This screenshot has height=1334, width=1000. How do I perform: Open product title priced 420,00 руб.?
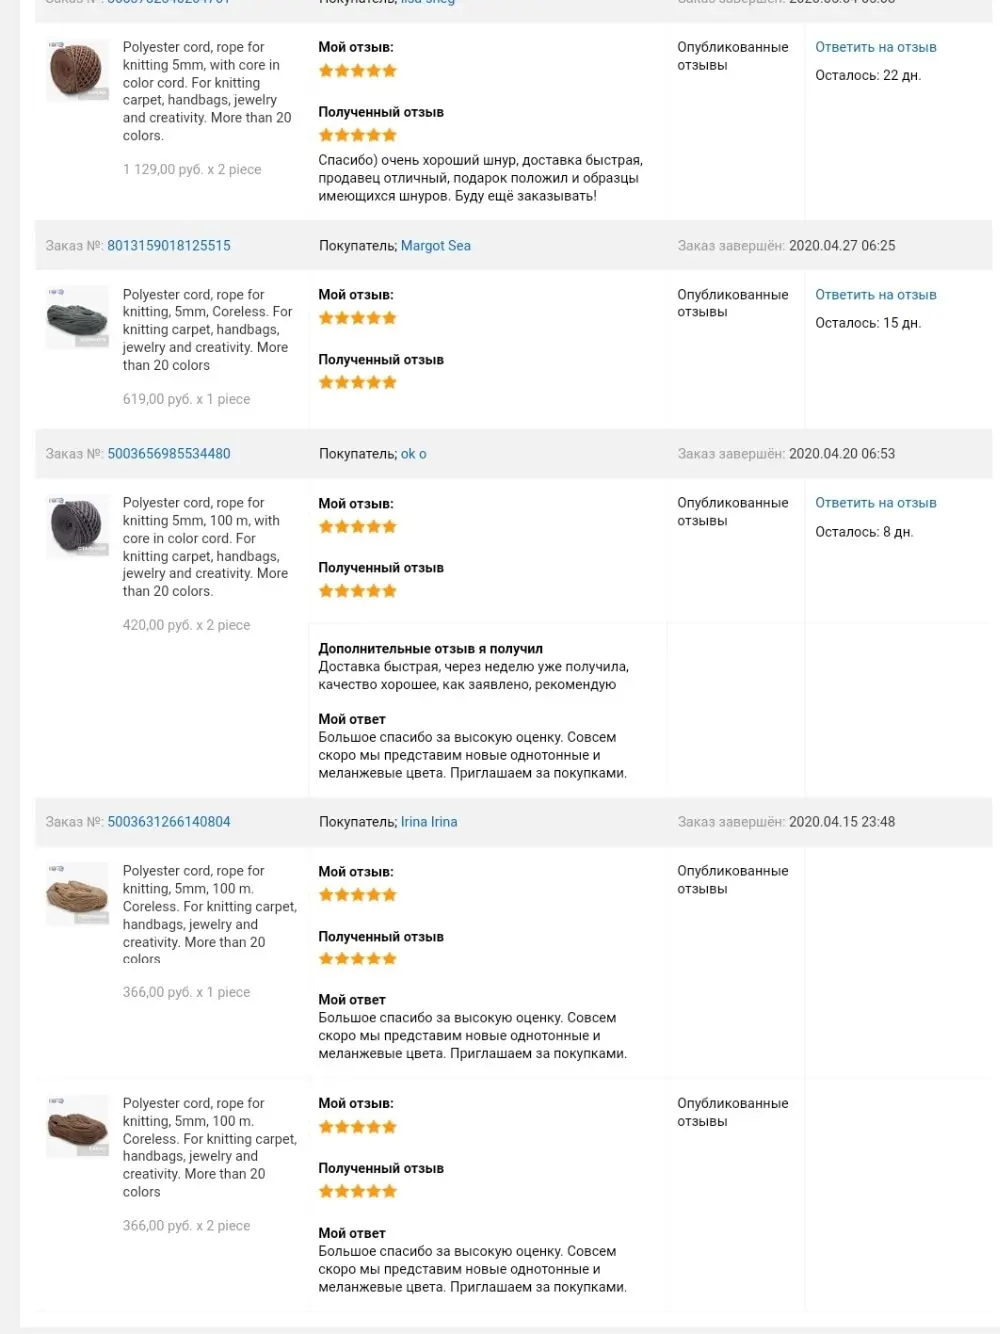pyautogui.click(x=205, y=547)
